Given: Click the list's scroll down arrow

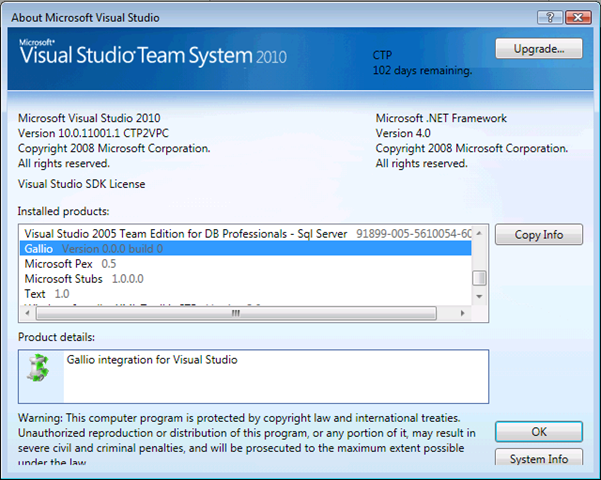Looking at the screenshot, I should (x=479, y=296).
